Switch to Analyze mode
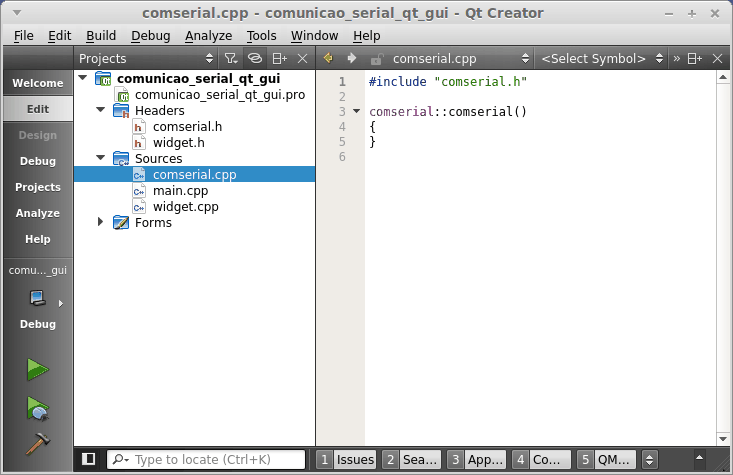 (x=38, y=213)
